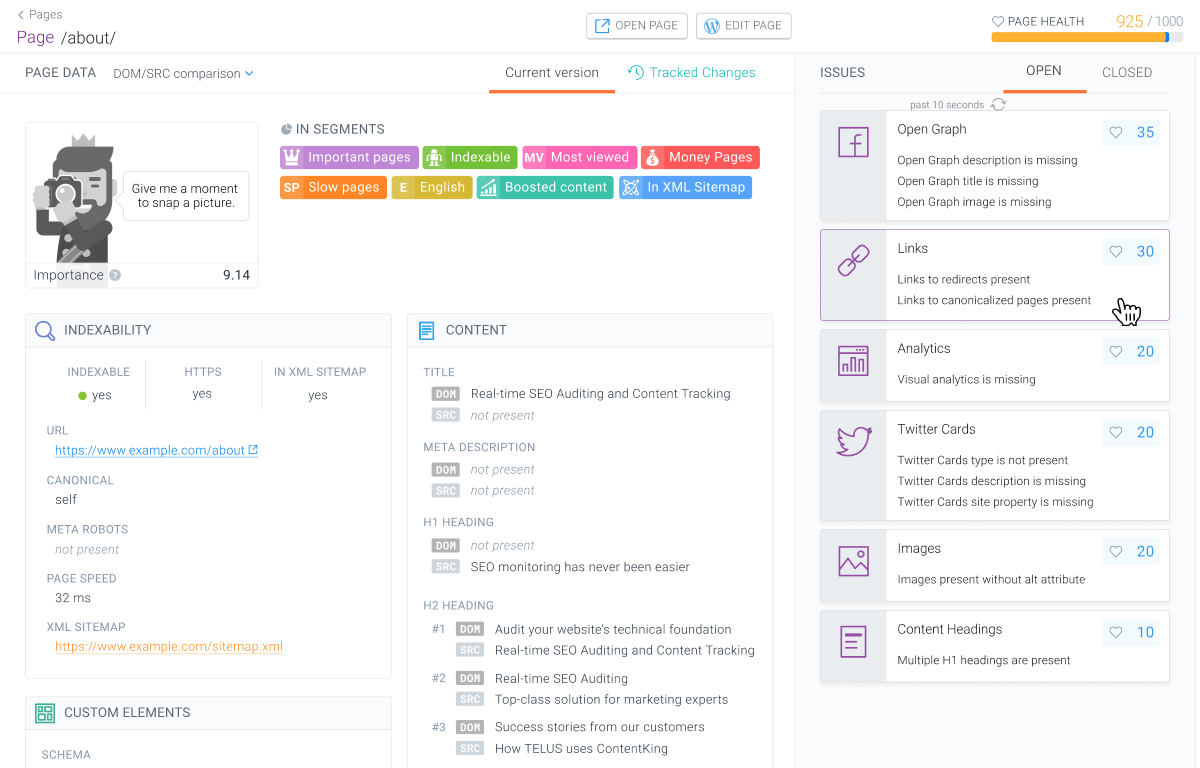This screenshot has width=1200, height=768.
Task: Click the EDIT PAGE button
Action: coord(744,26)
